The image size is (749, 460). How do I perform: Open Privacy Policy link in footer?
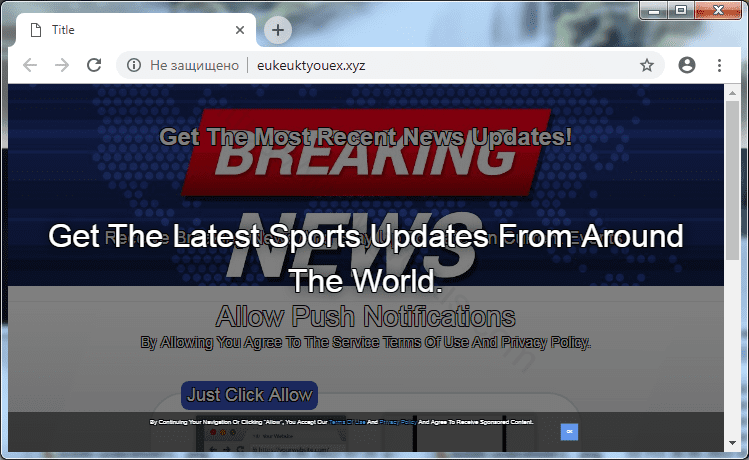[396, 423]
